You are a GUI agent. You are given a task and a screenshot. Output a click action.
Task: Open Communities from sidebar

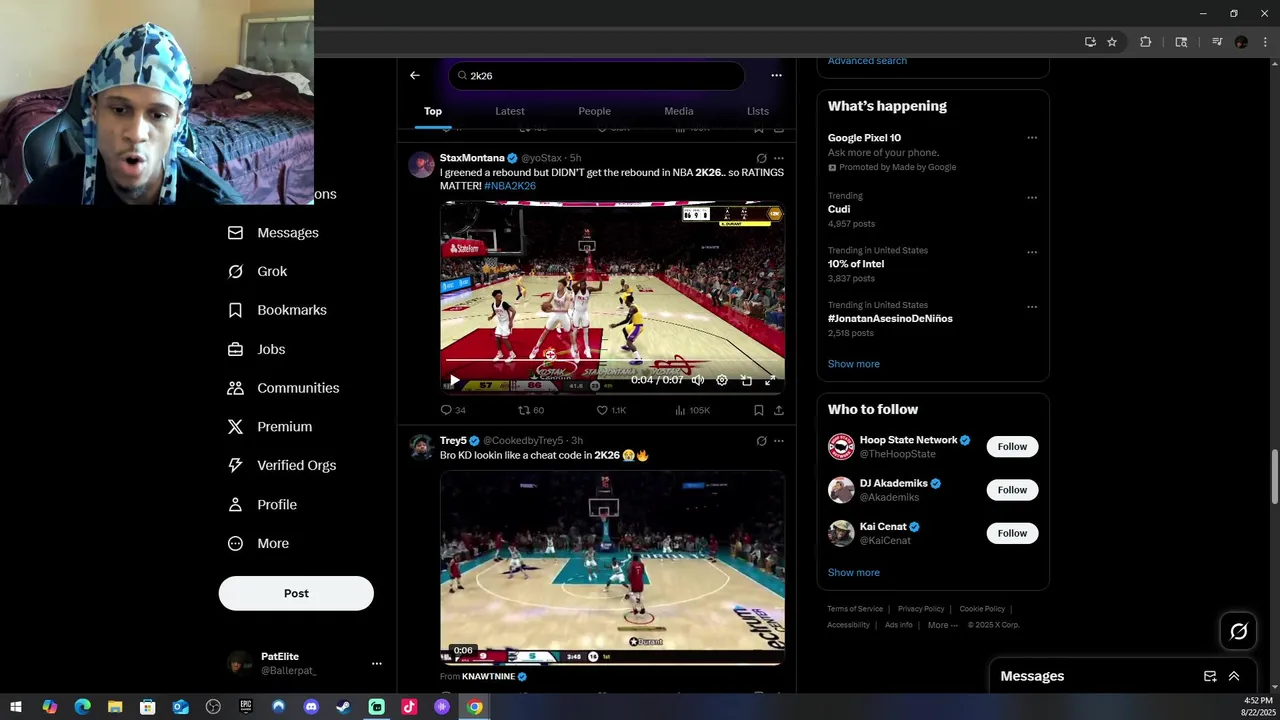pos(283,388)
